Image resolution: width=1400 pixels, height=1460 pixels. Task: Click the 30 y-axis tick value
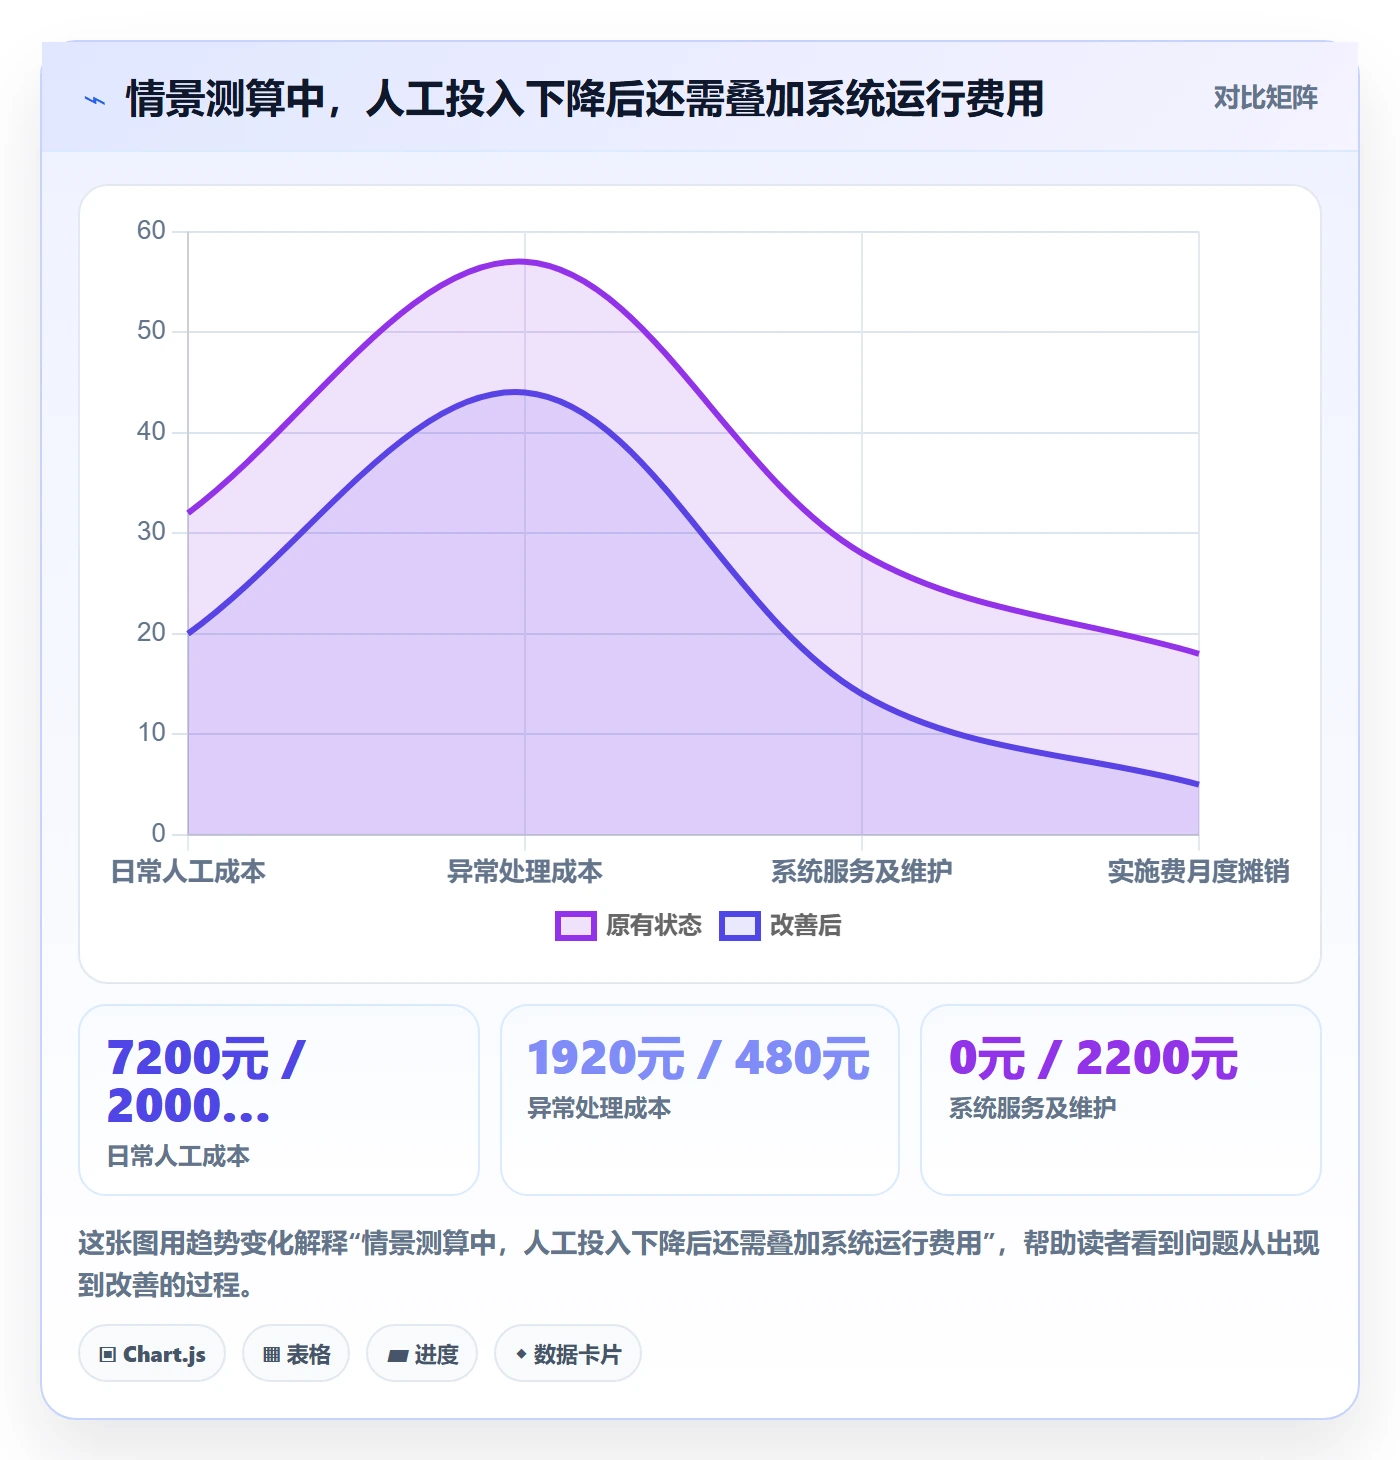coord(151,532)
